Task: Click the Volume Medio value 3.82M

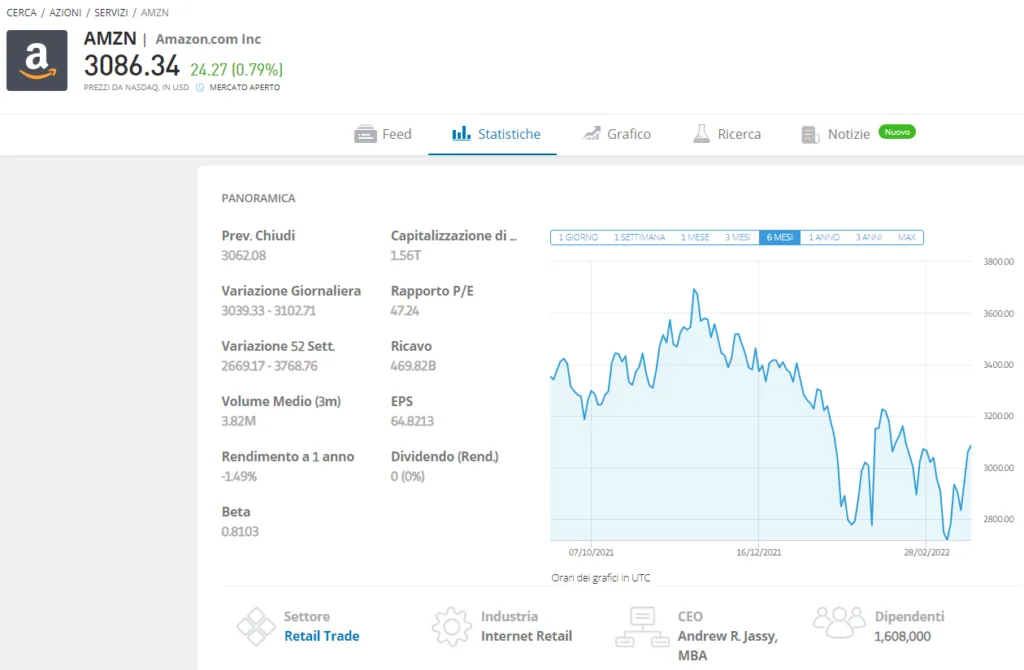Action: click(x=238, y=421)
